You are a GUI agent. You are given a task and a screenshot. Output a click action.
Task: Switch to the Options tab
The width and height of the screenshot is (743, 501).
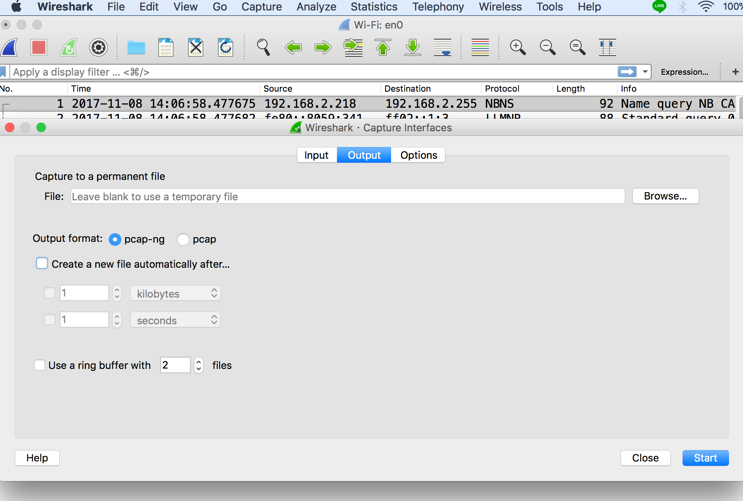[x=418, y=155]
